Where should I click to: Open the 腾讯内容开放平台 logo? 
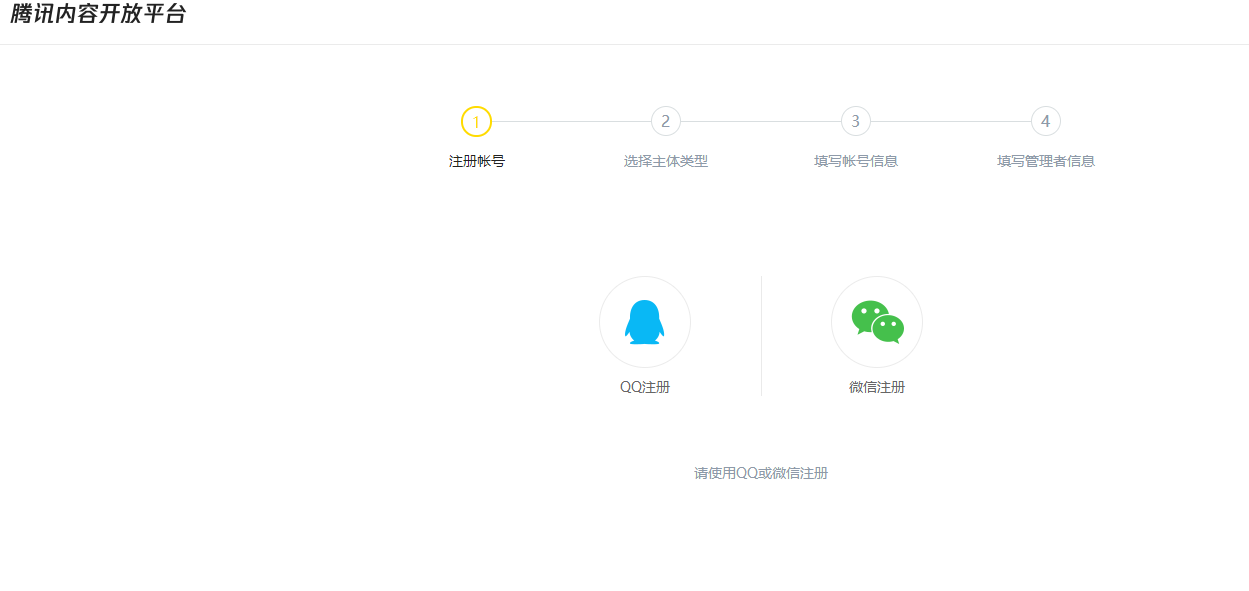click(98, 15)
